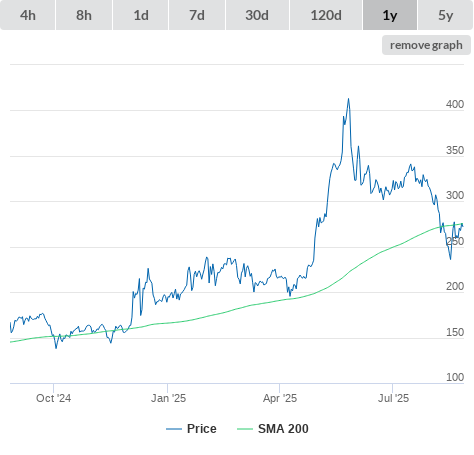Click the 400 price axis label
474x455 pixels.
click(455, 104)
